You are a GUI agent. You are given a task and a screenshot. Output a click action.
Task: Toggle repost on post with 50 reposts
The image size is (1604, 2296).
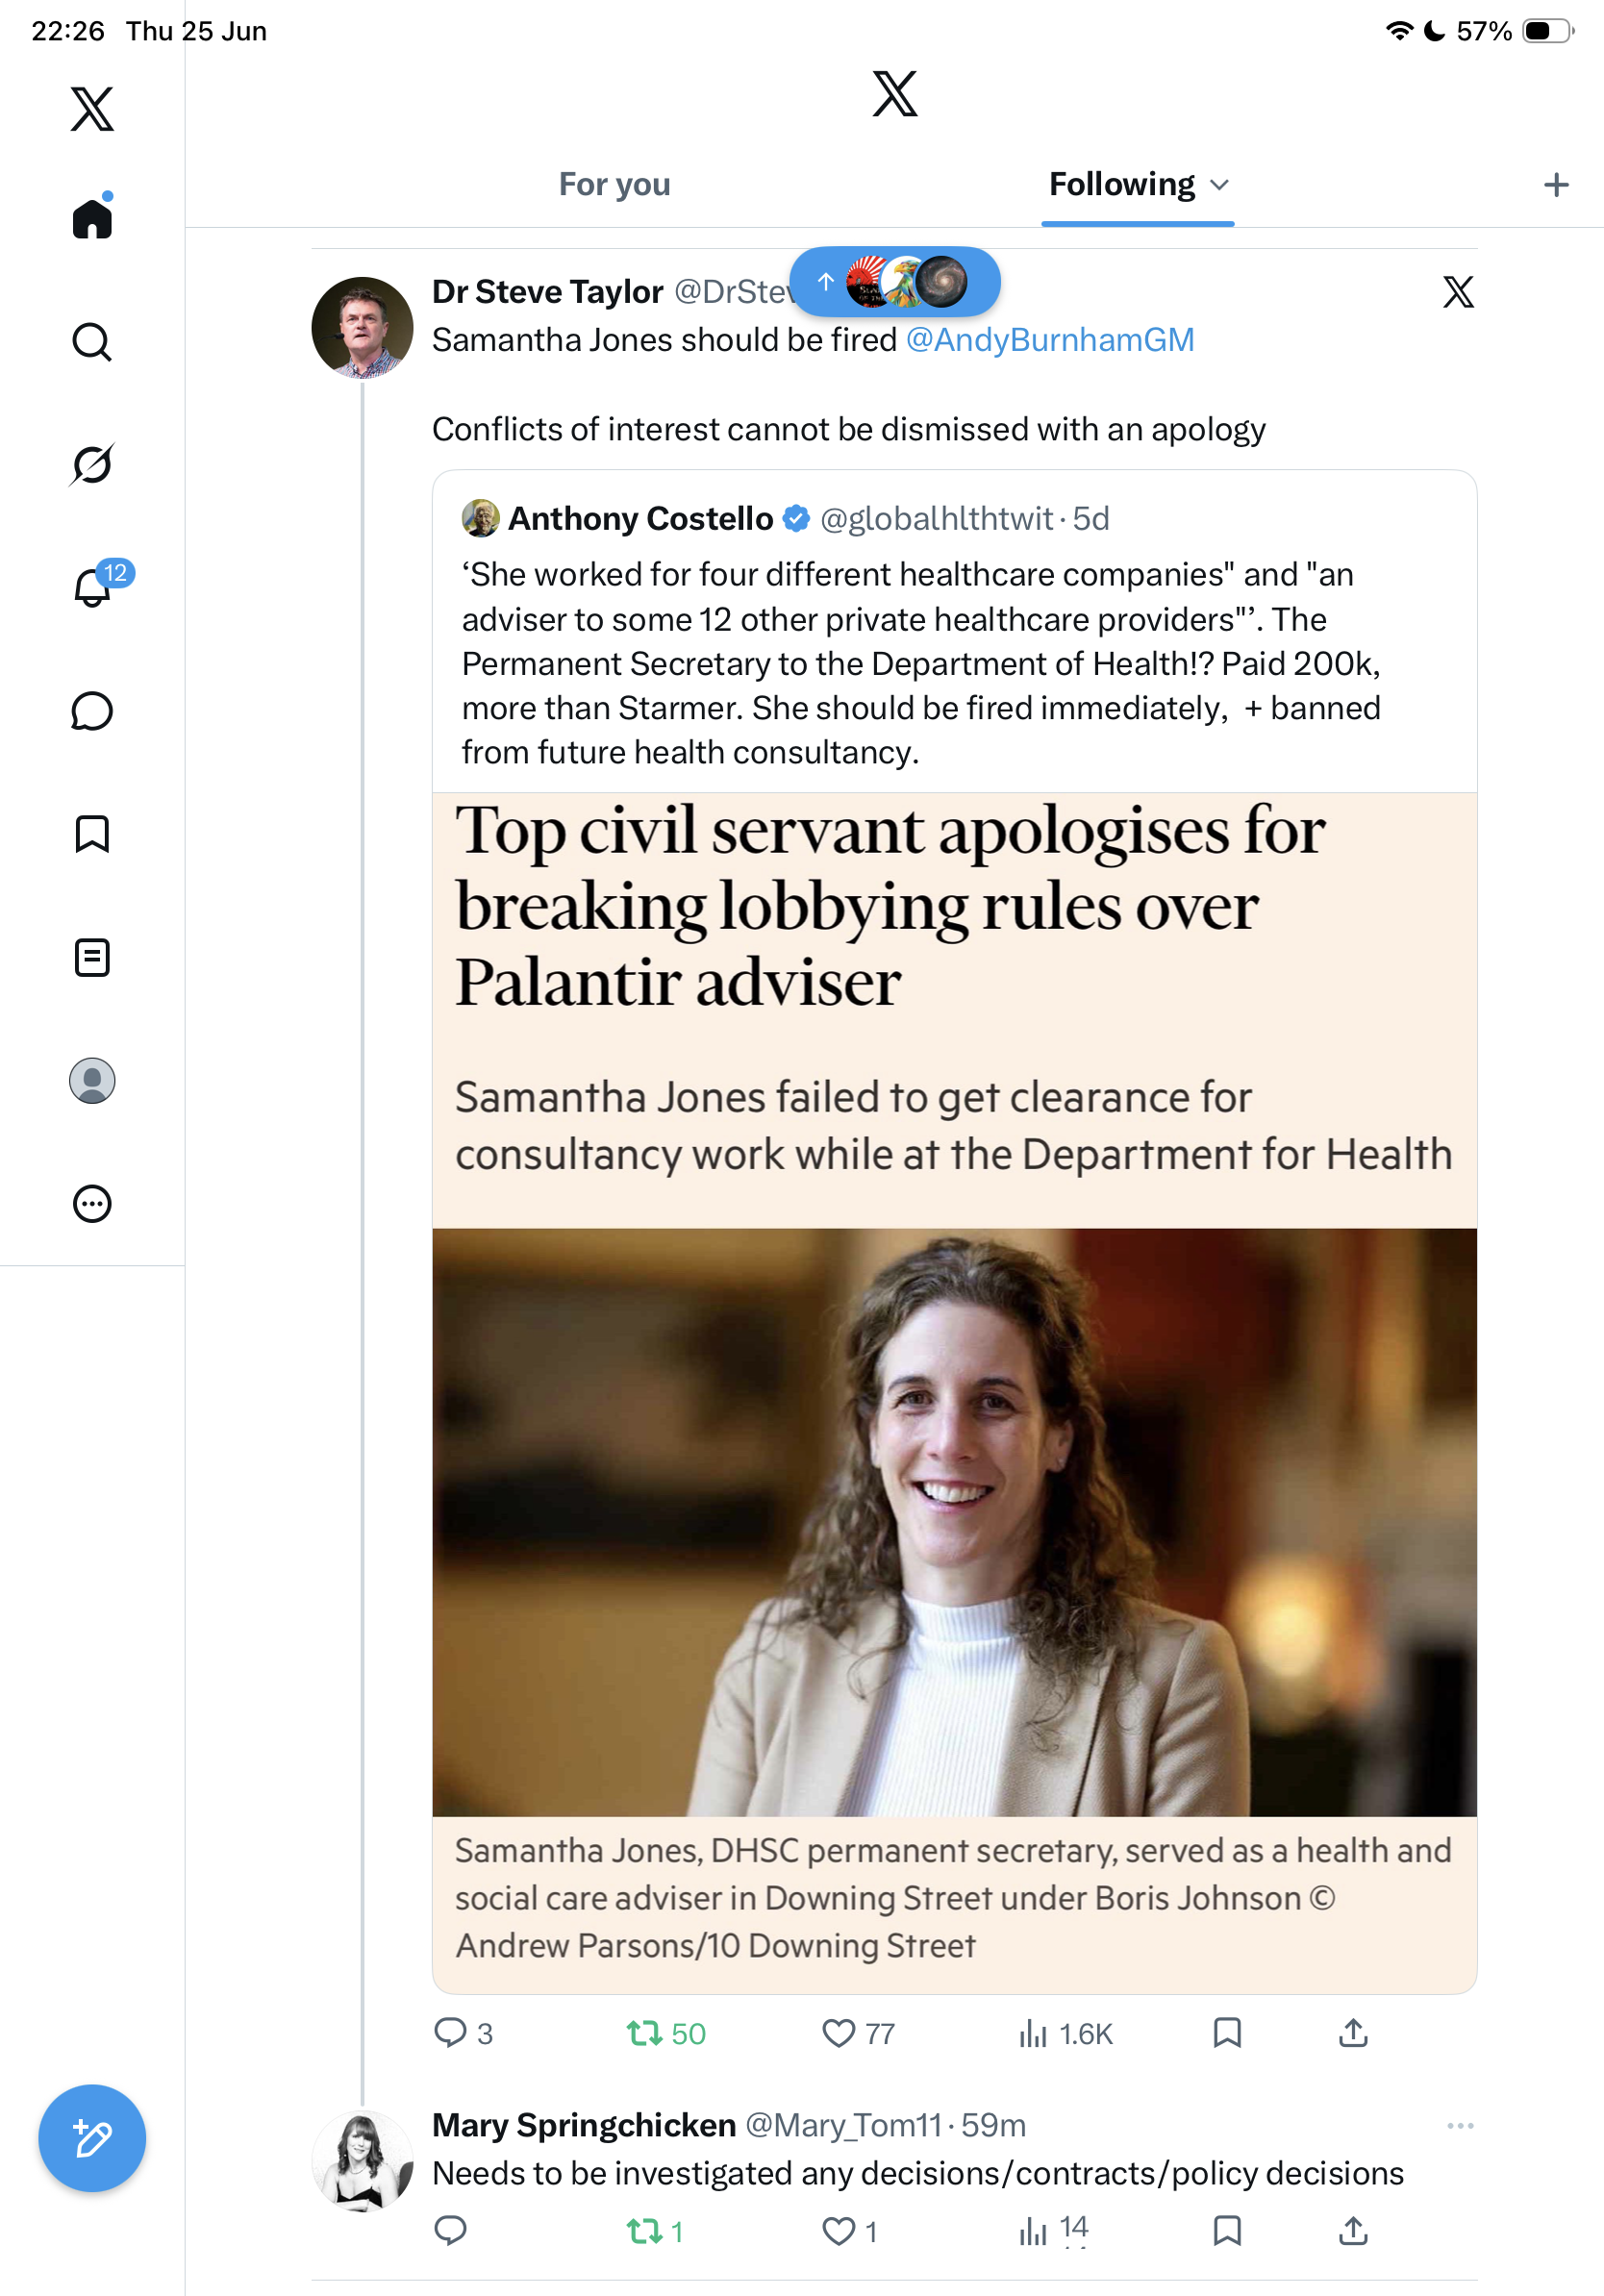[x=665, y=2033]
